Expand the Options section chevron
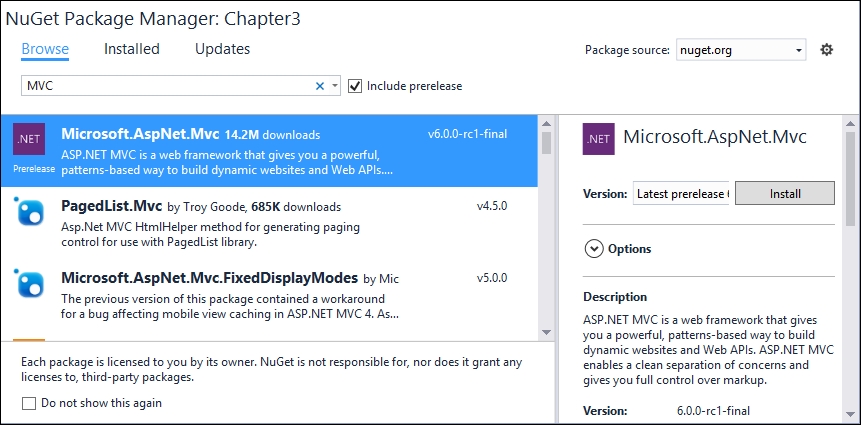The width and height of the screenshot is (861, 425). [594, 249]
